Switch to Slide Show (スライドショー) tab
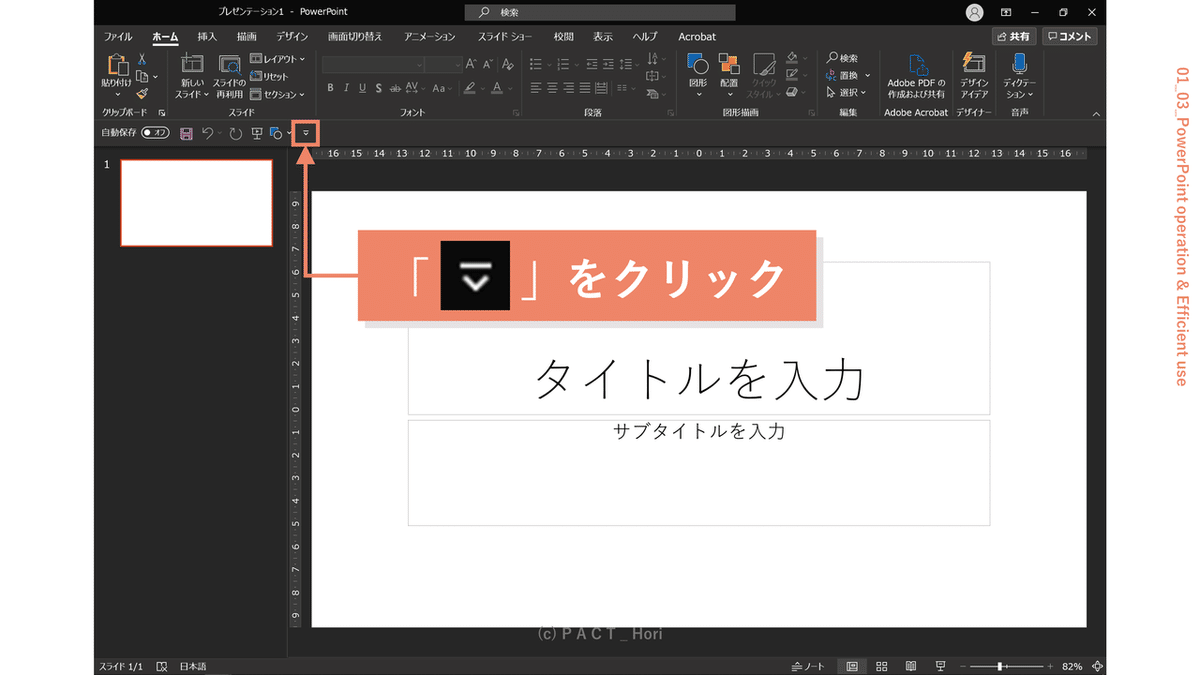This screenshot has width=1200, height=675. (x=505, y=36)
